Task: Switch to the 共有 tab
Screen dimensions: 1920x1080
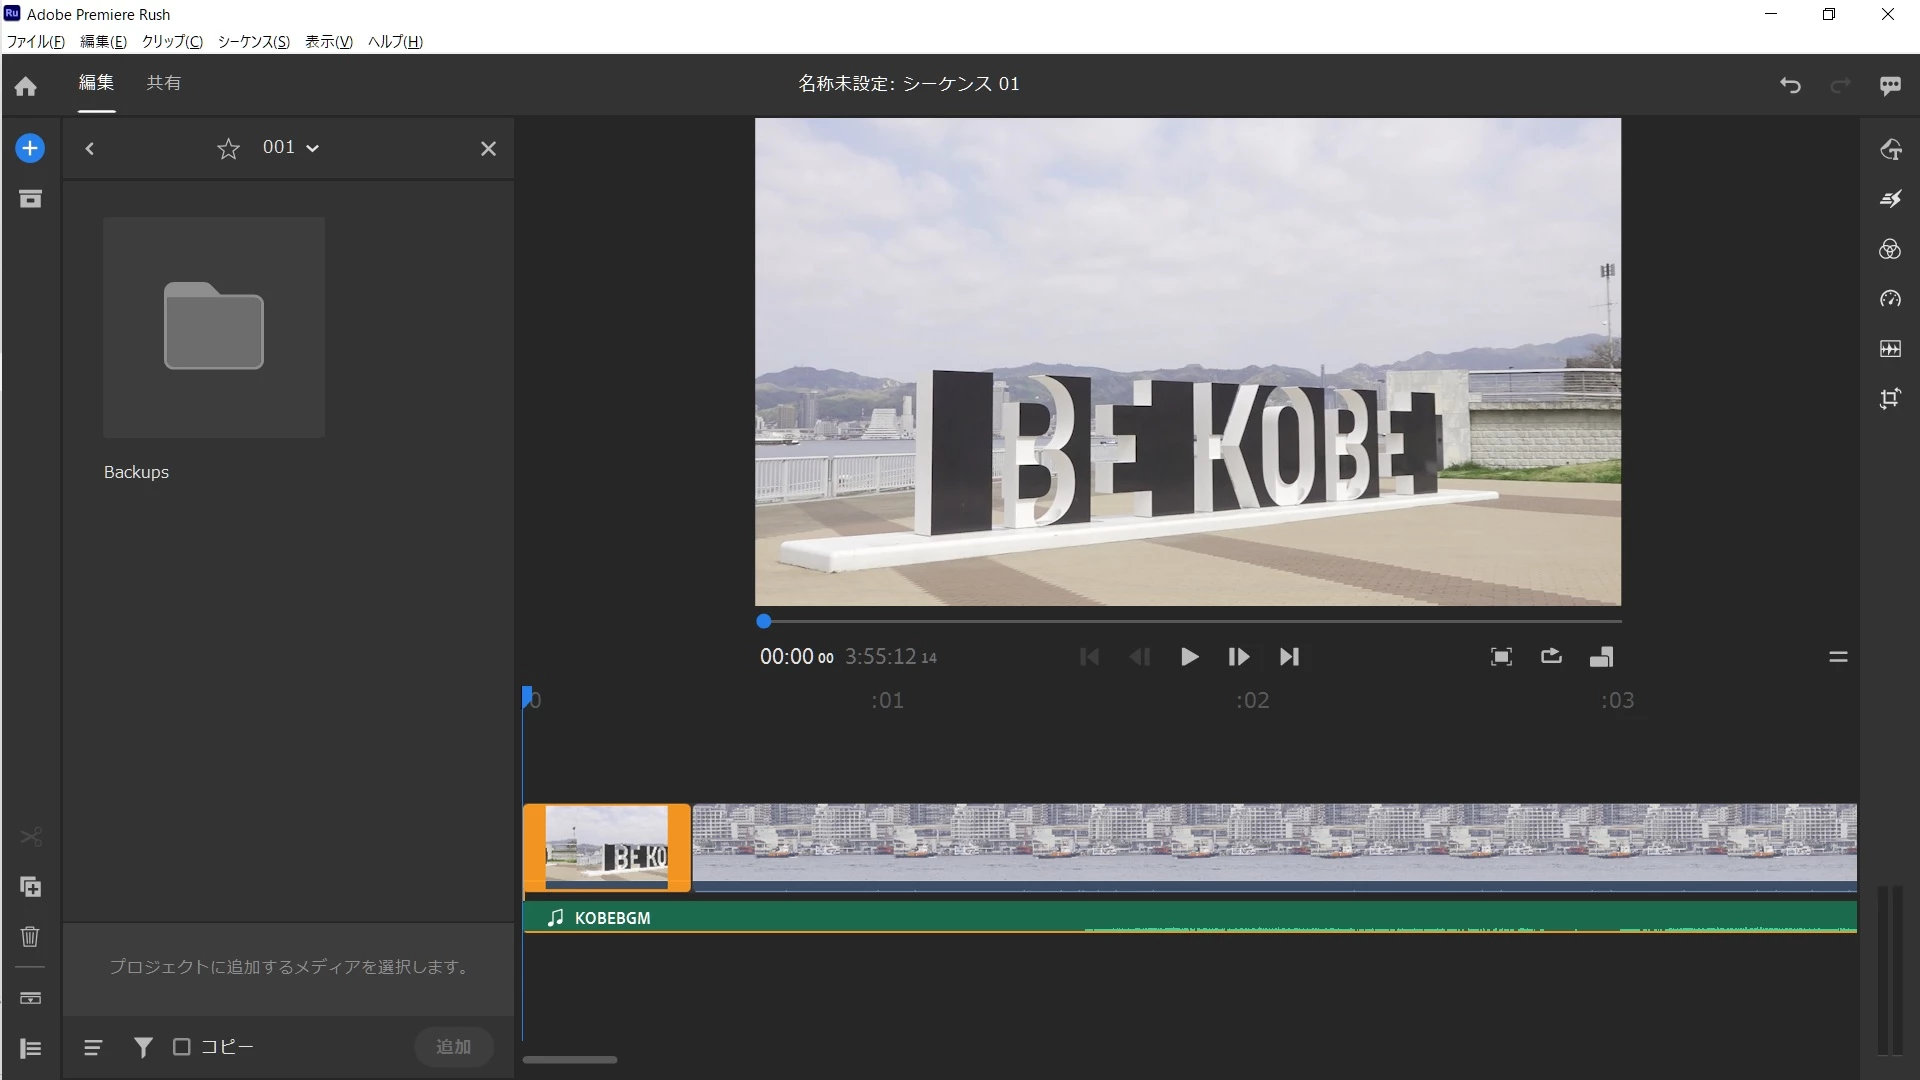Action: (x=163, y=83)
